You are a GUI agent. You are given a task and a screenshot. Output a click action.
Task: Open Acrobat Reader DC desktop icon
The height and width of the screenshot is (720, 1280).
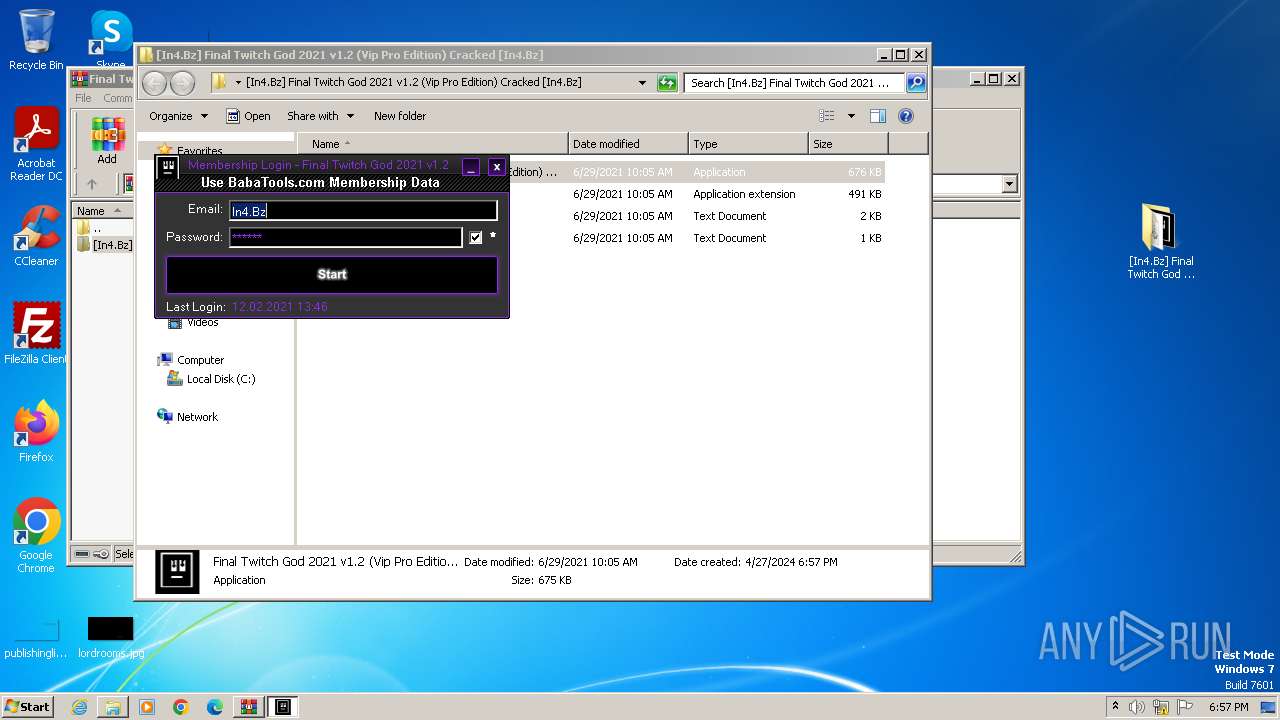(36, 145)
